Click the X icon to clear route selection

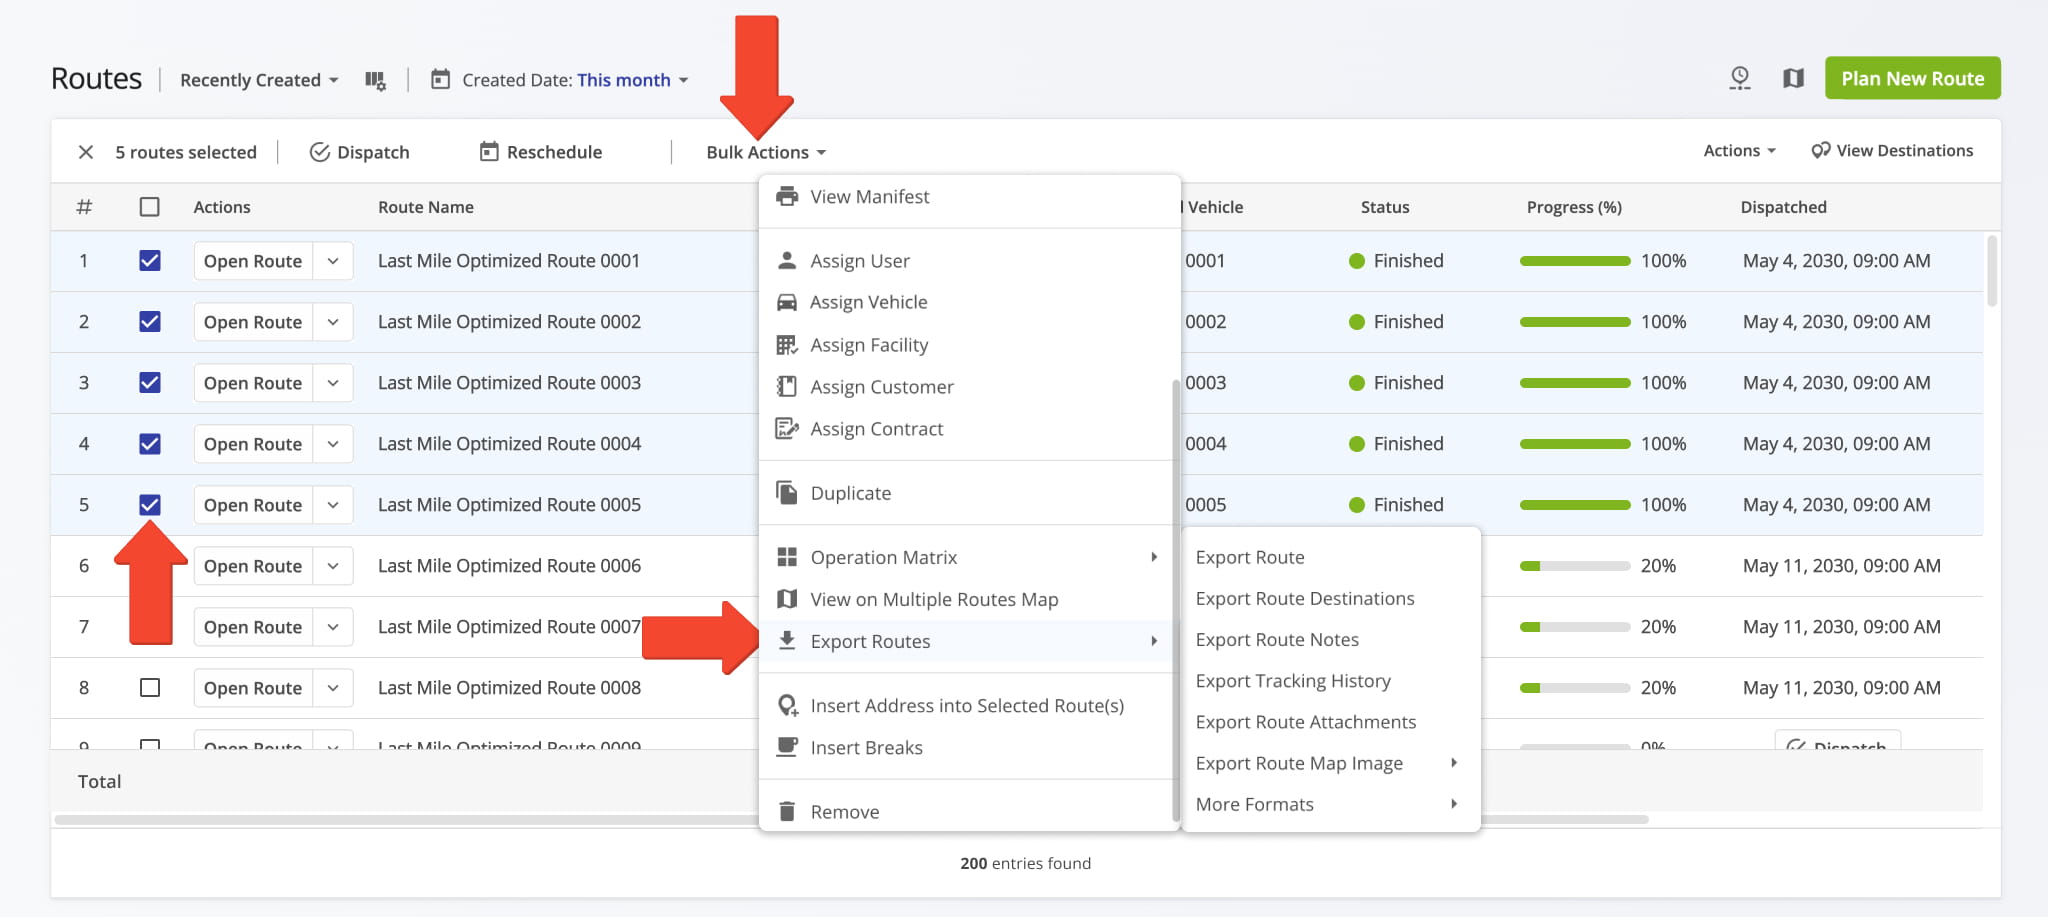[86, 152]
